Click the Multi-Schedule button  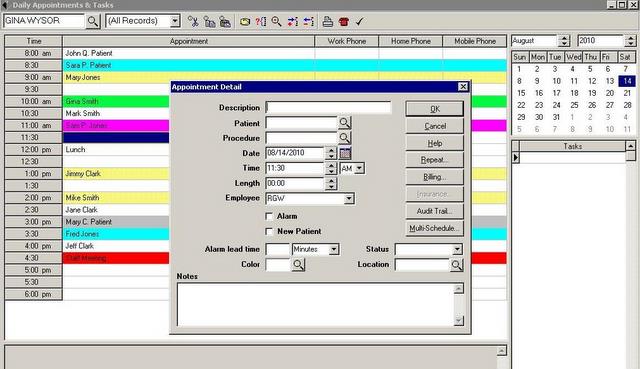coord(434,228)
